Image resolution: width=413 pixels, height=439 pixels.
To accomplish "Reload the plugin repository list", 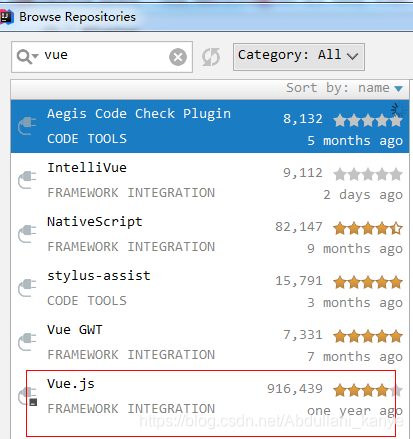I will click(x=211, y=57).
